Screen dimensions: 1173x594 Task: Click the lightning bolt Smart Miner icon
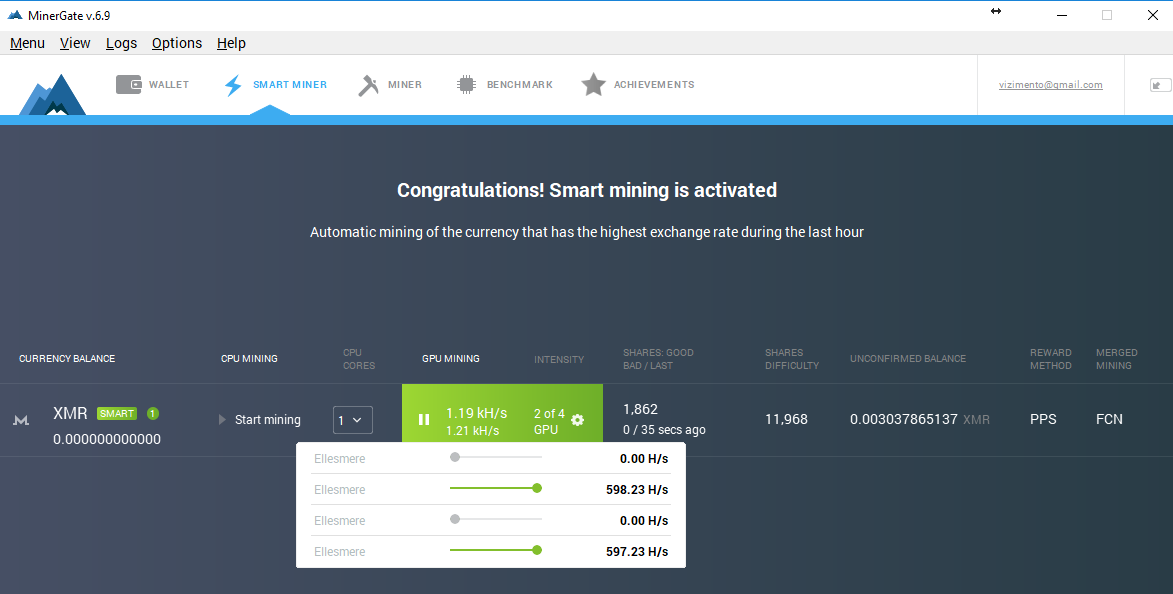(233, 85)
